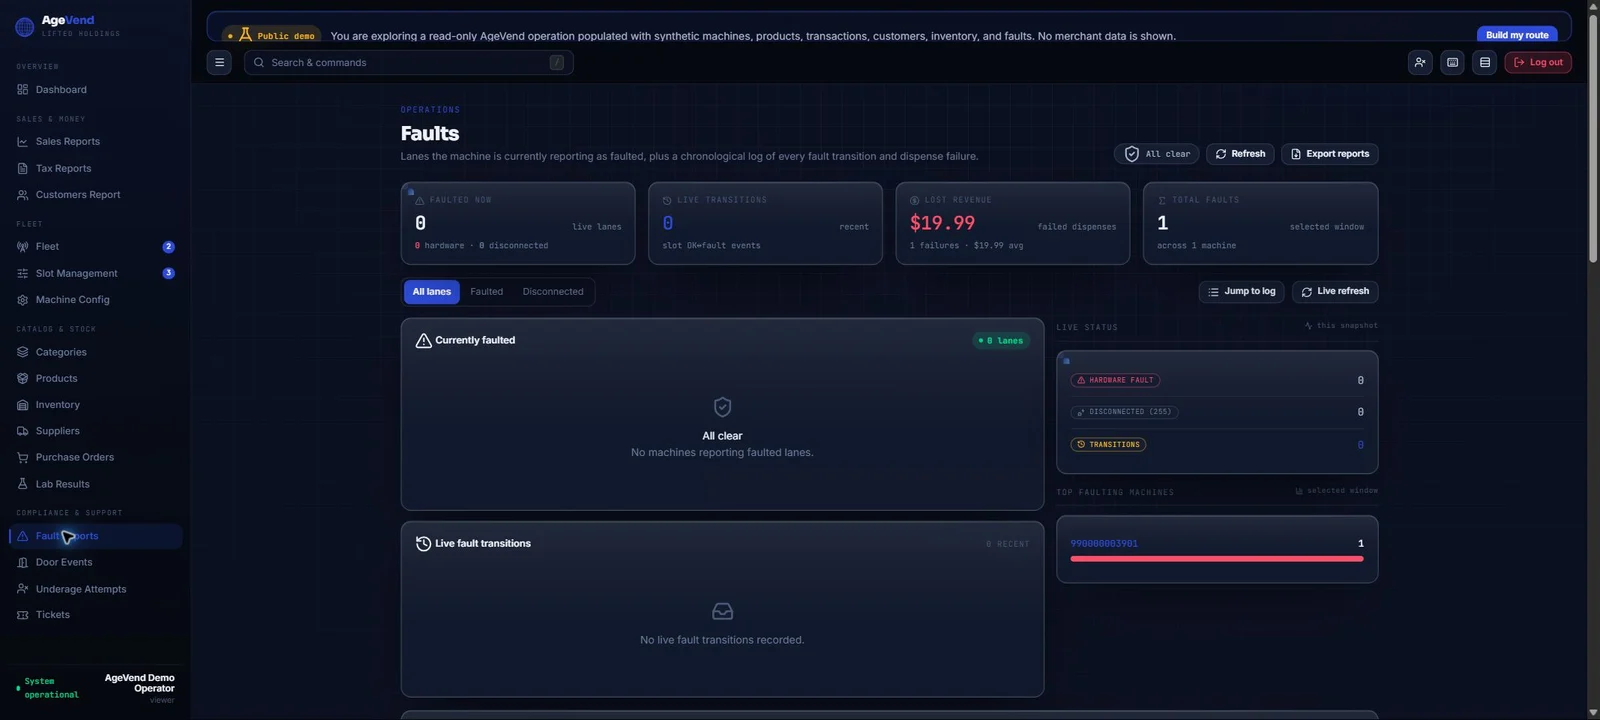This screenshot has width=1600, height=720.
Task: Select the All lanes filter
Action: point(432,292)
